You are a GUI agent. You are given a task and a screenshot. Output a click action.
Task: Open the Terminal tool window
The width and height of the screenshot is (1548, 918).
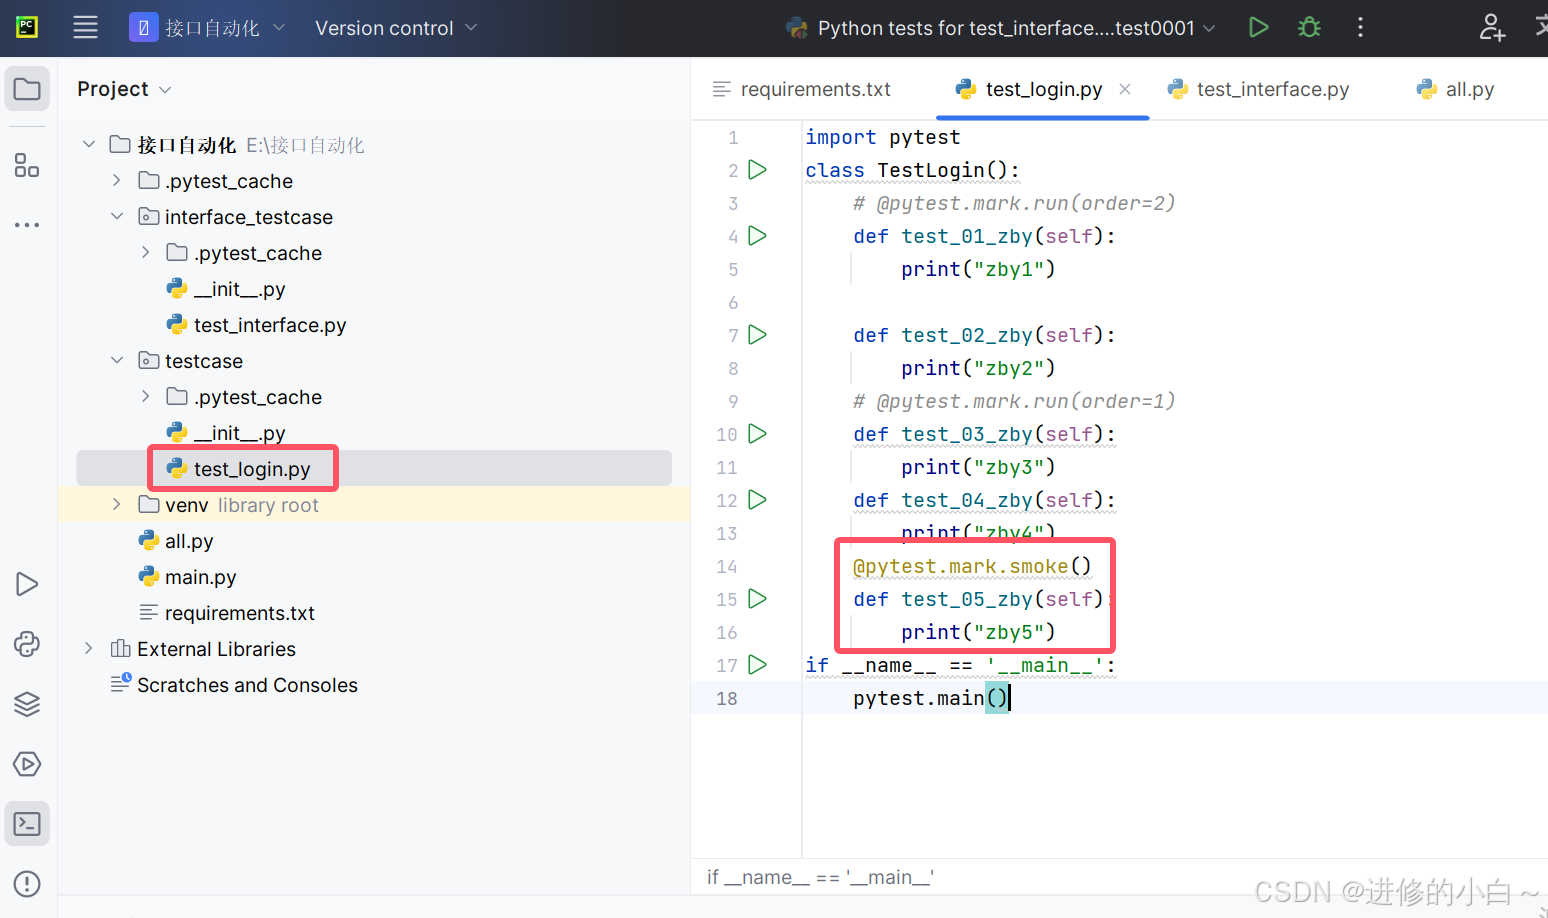pos(26,823)
